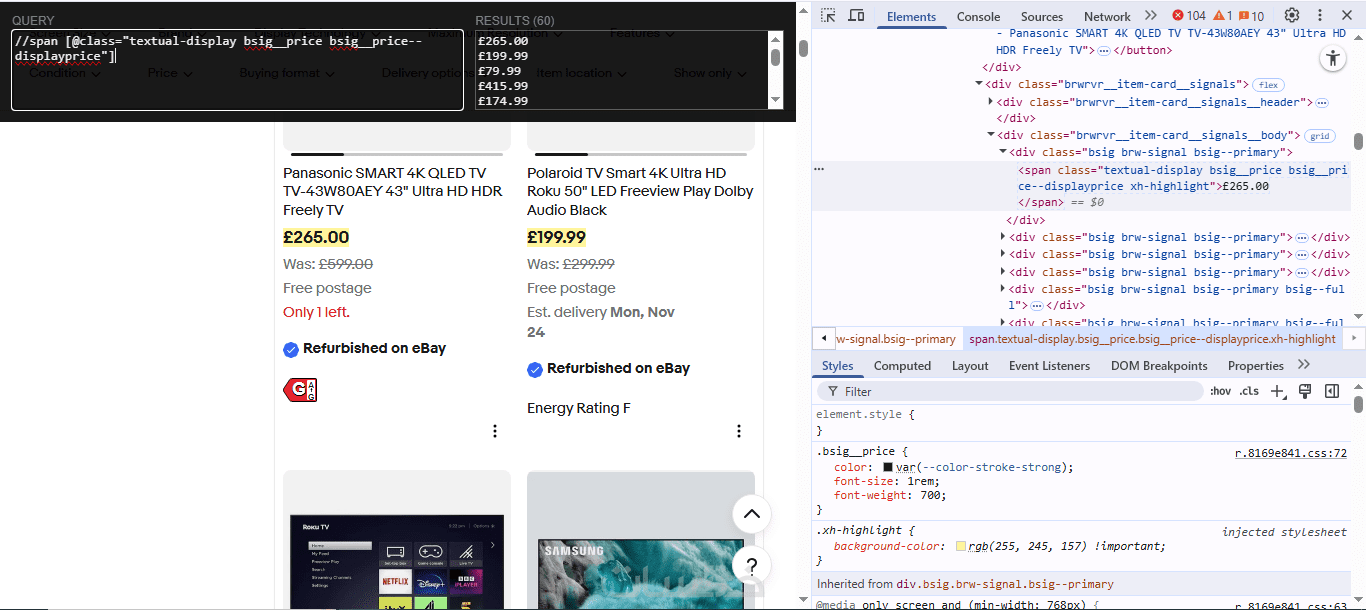
Task: Click the flex badge in DOM tree
Action: click(1269, 85)
